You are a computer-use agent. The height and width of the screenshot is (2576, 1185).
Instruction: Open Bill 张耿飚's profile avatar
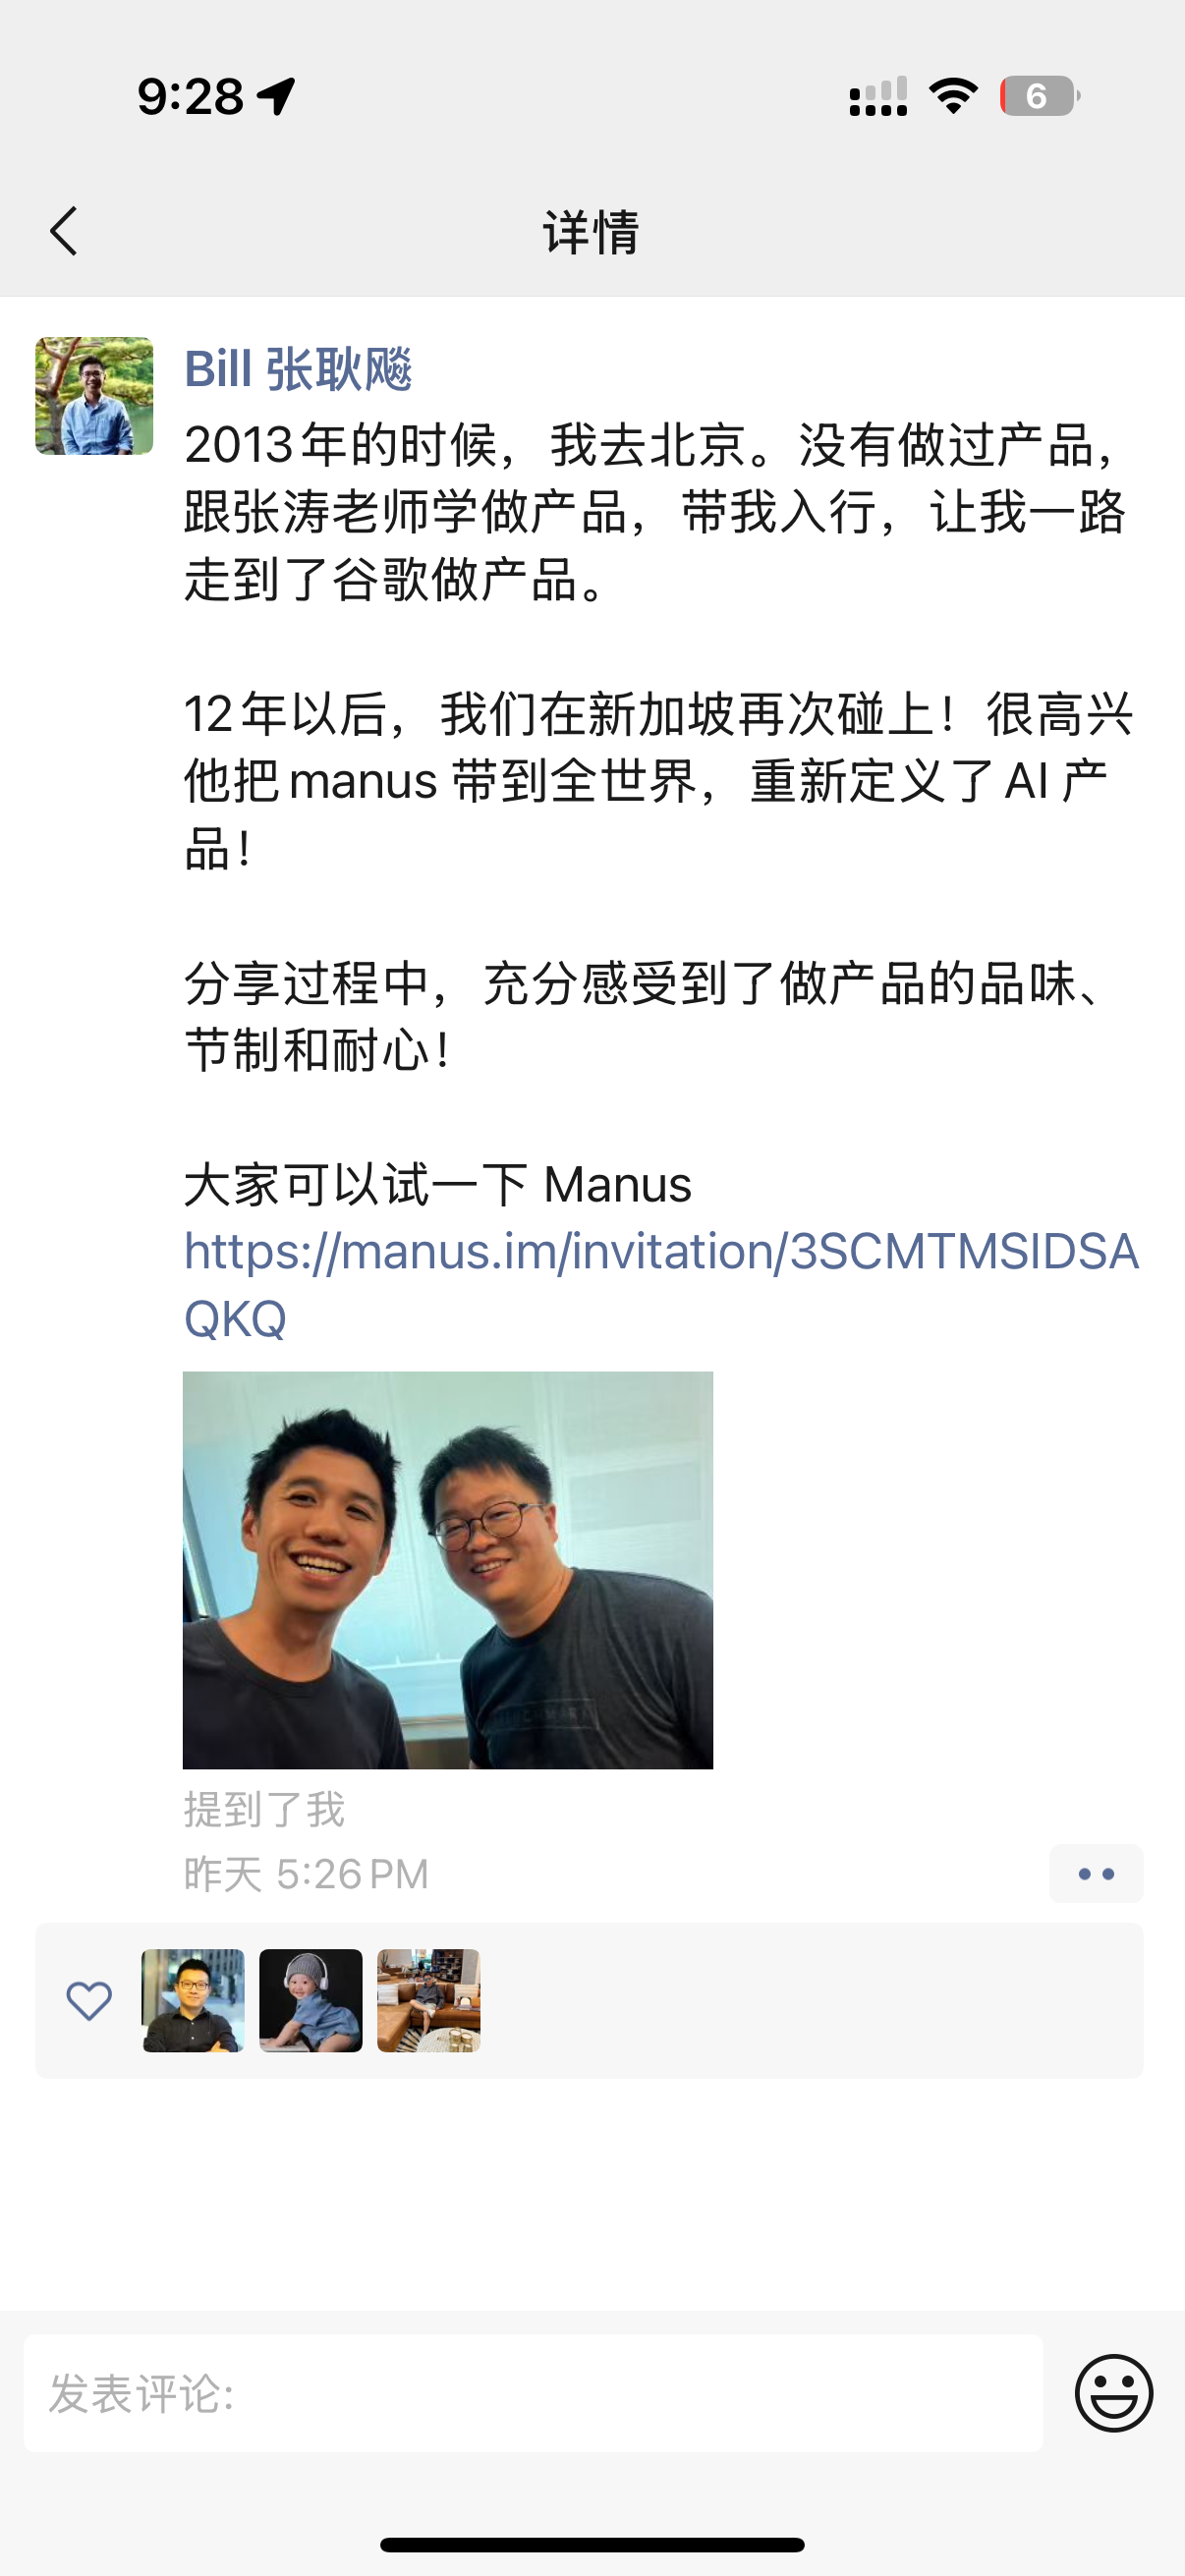click(94, 396)
